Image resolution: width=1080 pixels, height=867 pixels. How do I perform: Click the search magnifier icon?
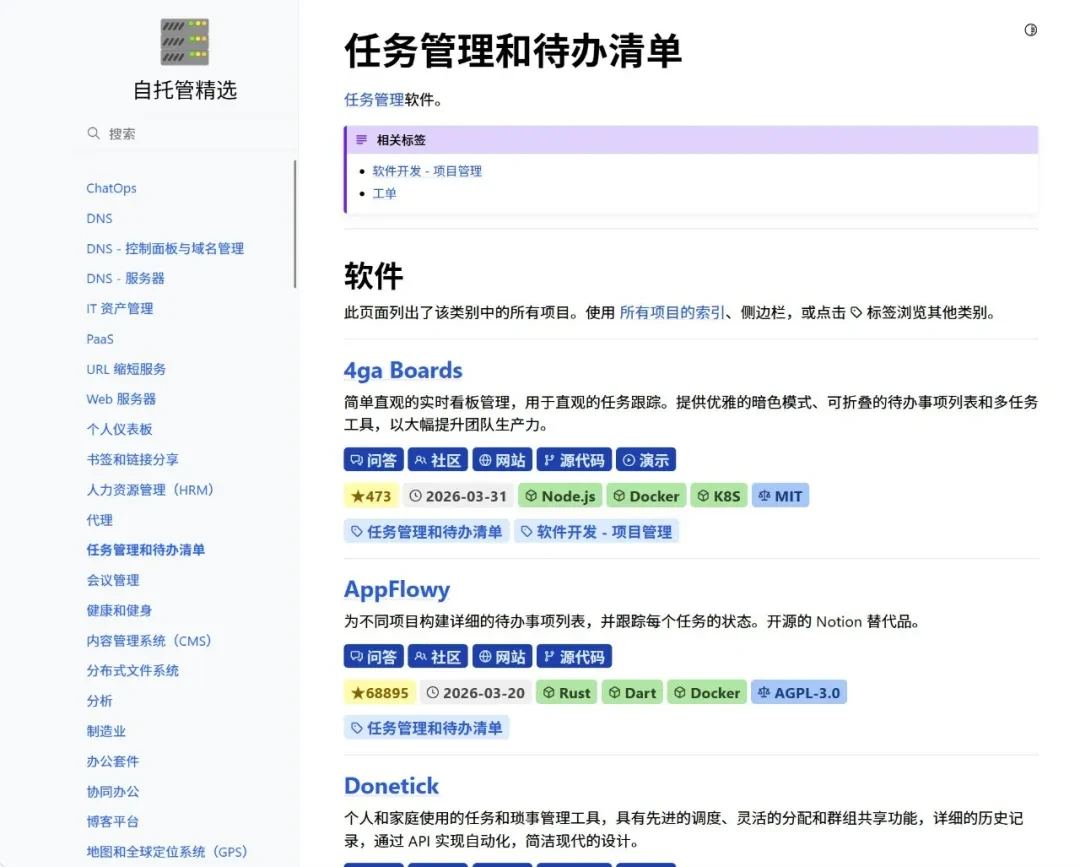point(94,133)
